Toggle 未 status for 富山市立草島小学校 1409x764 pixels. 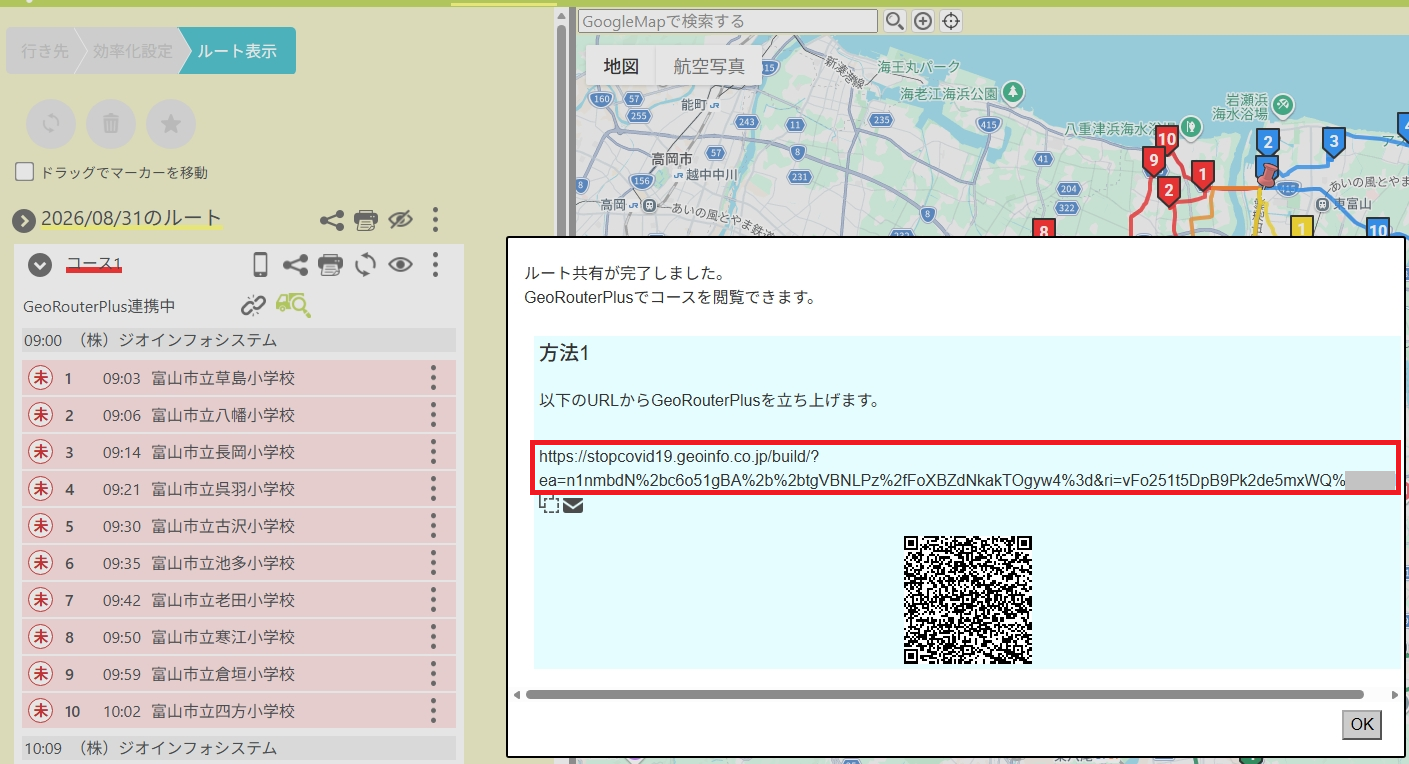[40, 378]
